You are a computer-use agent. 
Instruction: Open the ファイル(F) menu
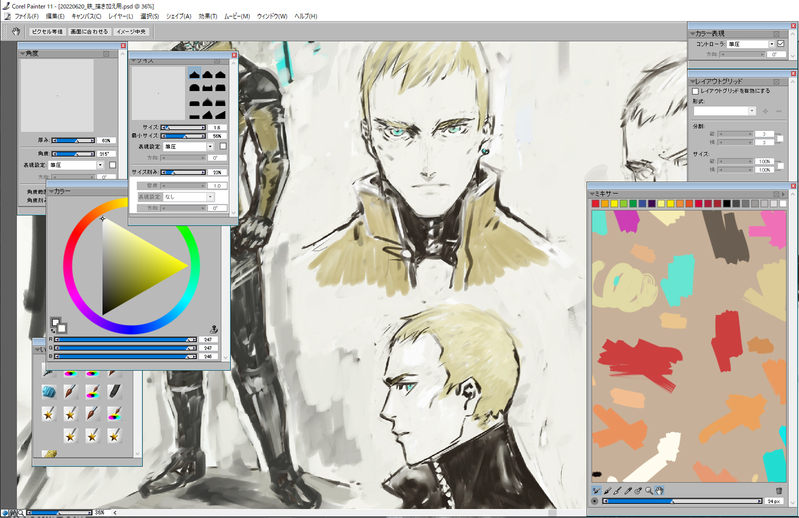[x=26, y=16]
